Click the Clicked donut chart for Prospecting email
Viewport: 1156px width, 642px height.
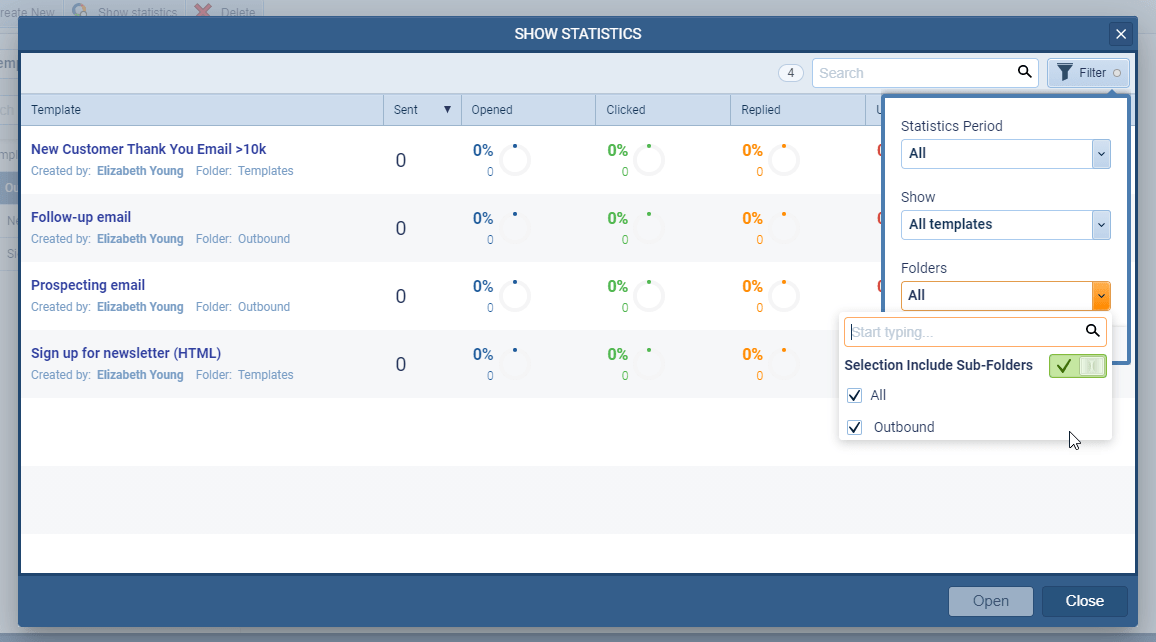tap(649, 295)
